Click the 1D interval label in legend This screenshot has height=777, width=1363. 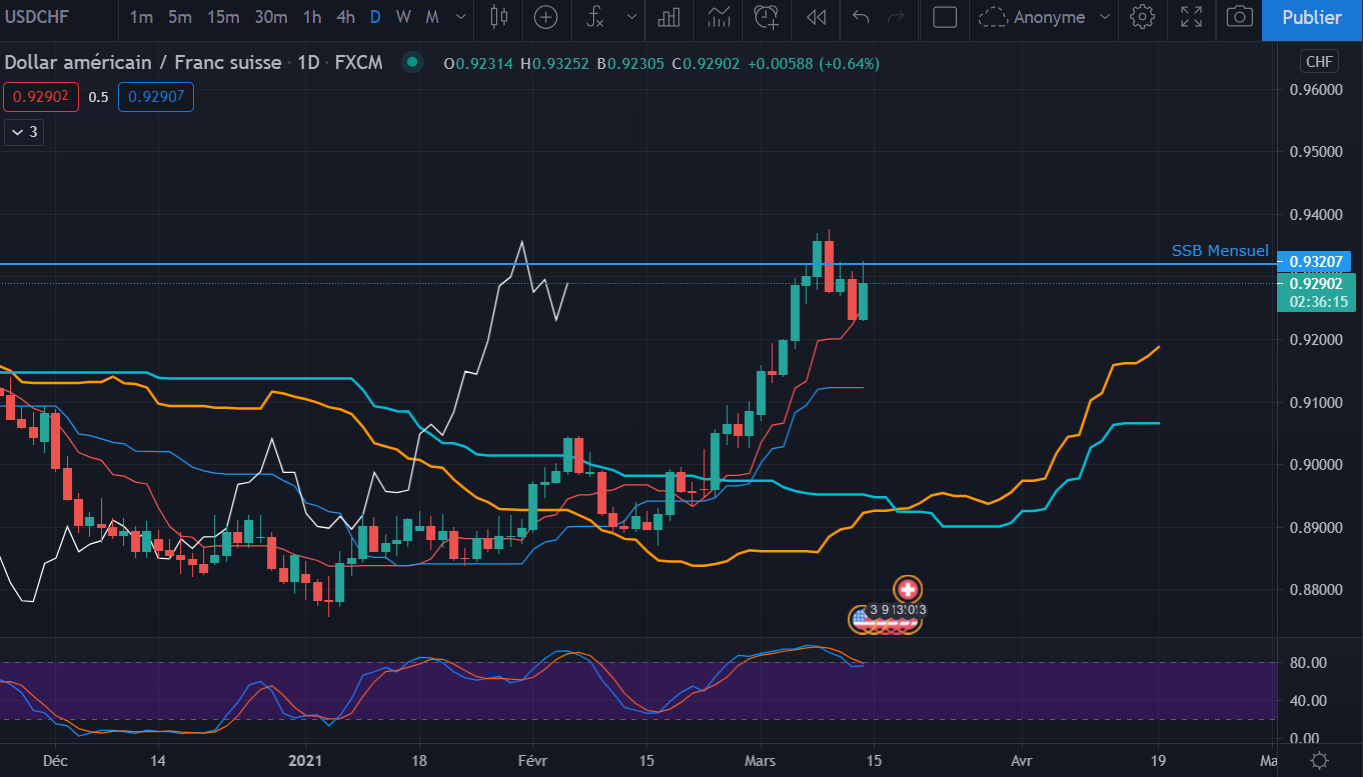307,63
